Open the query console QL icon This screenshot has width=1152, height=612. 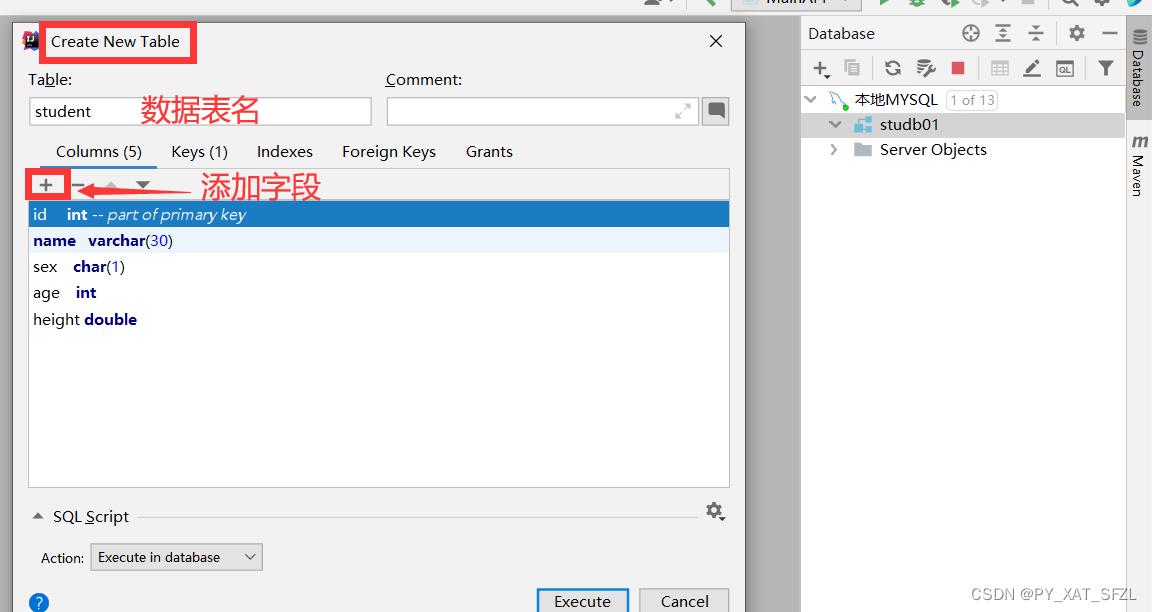(1065, 69)
